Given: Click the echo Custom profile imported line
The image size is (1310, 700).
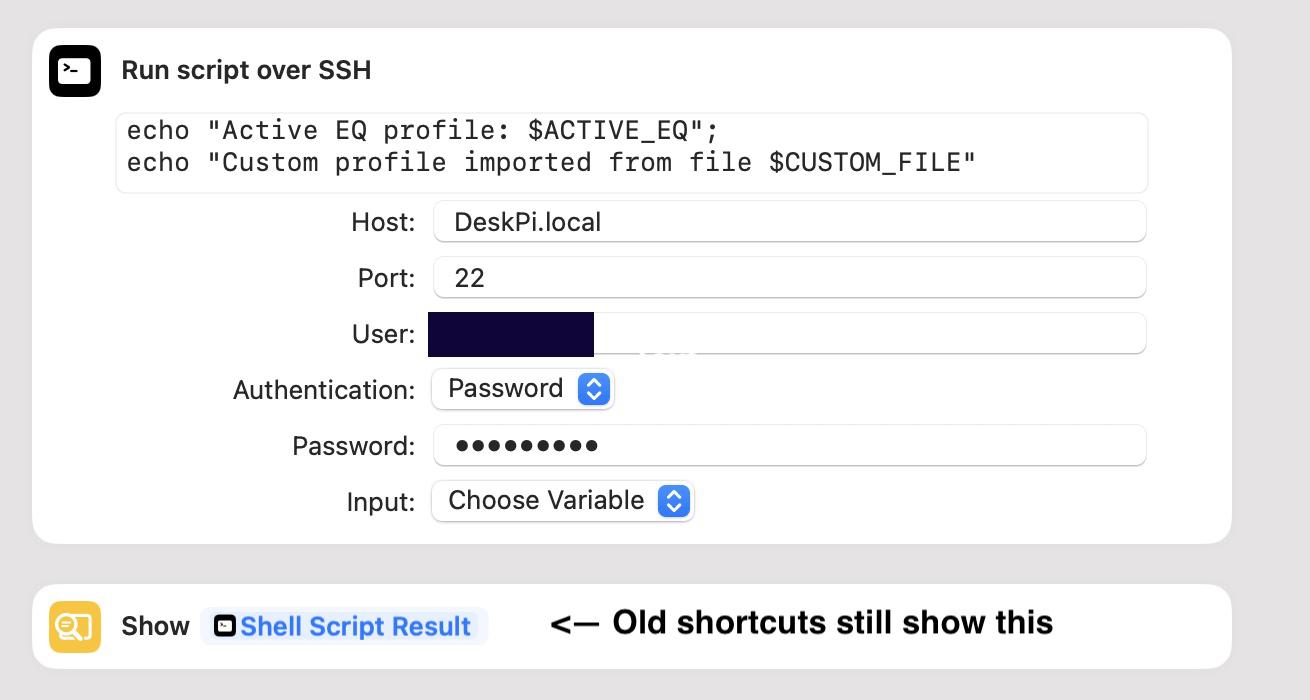Looking at the screenshot, I should 551,163.
